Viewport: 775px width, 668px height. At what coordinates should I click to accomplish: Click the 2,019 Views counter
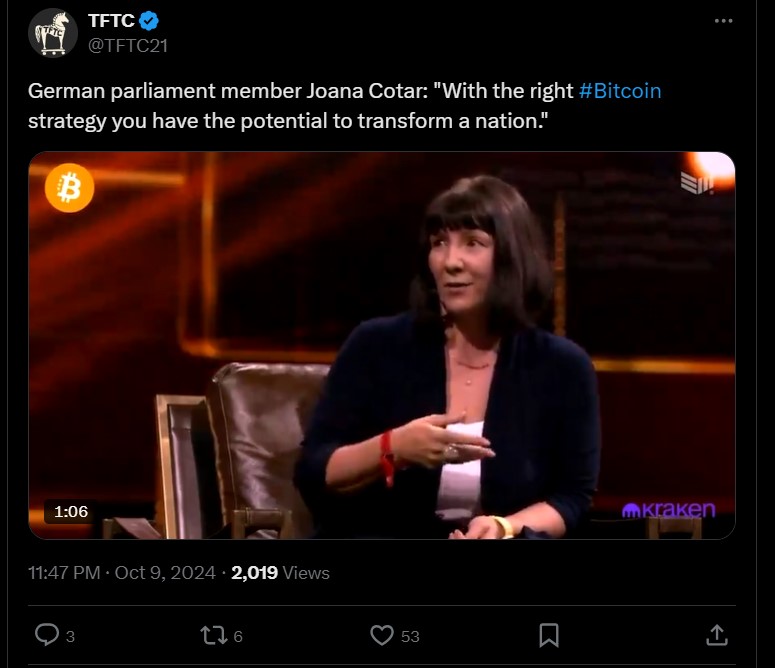[x=280, y=573]
